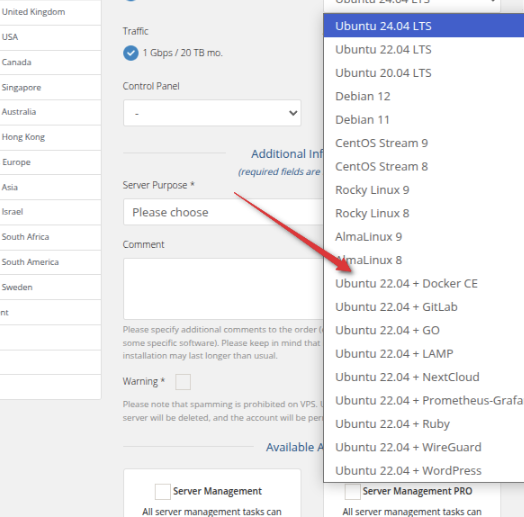Open South America location in sidebar

coord(50,262)
